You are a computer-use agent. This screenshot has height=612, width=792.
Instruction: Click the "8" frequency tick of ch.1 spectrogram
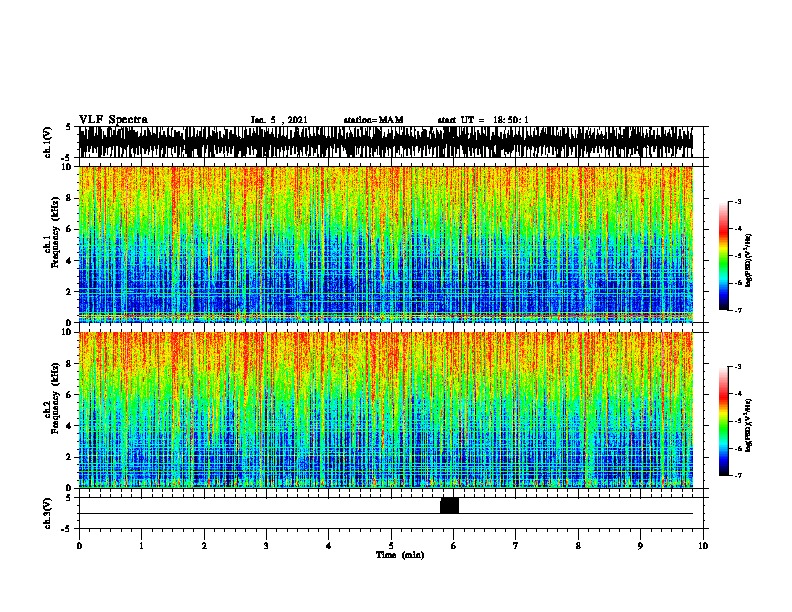coord(70,198)
